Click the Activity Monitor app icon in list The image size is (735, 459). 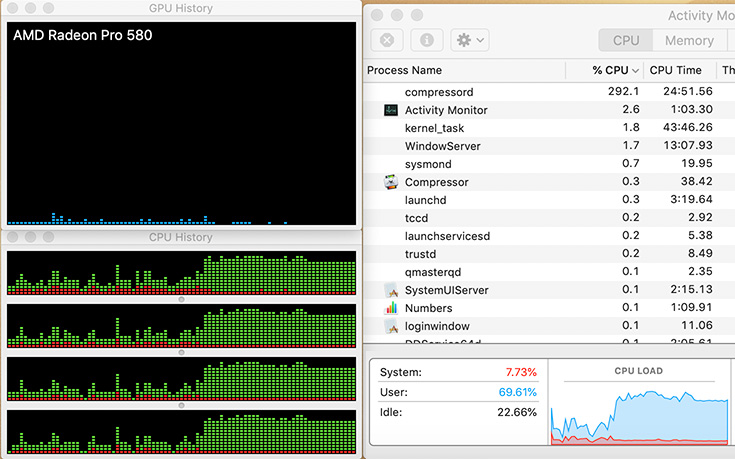click(x=390, y=110)
